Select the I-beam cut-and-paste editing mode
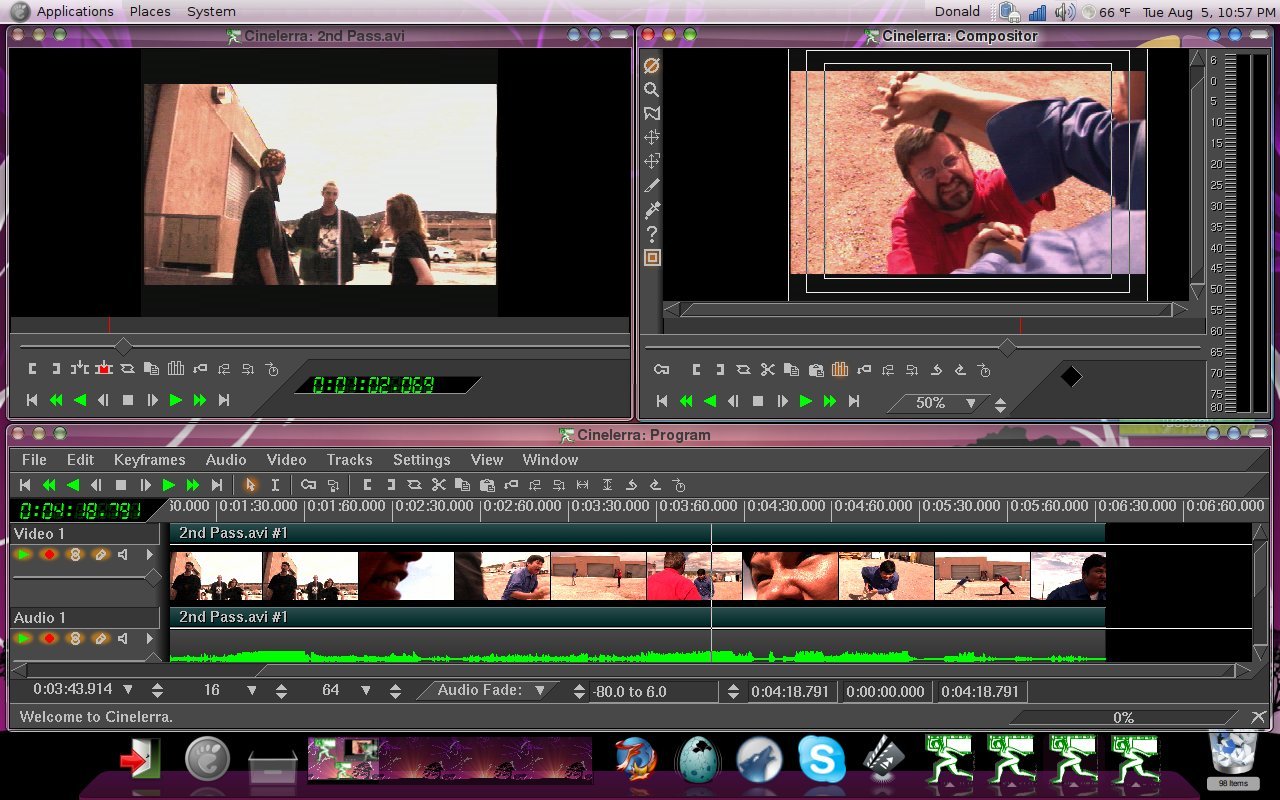1280x800 pixels. (275, 485)
